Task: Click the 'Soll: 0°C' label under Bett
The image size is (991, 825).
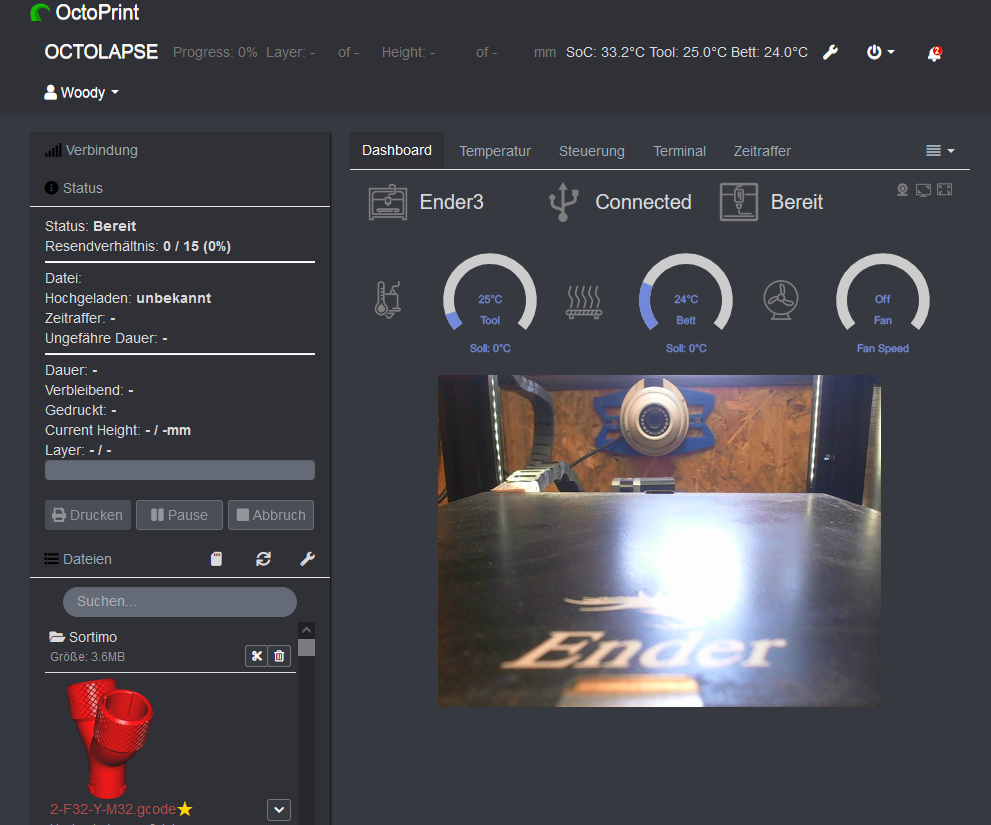Action: 686,348
